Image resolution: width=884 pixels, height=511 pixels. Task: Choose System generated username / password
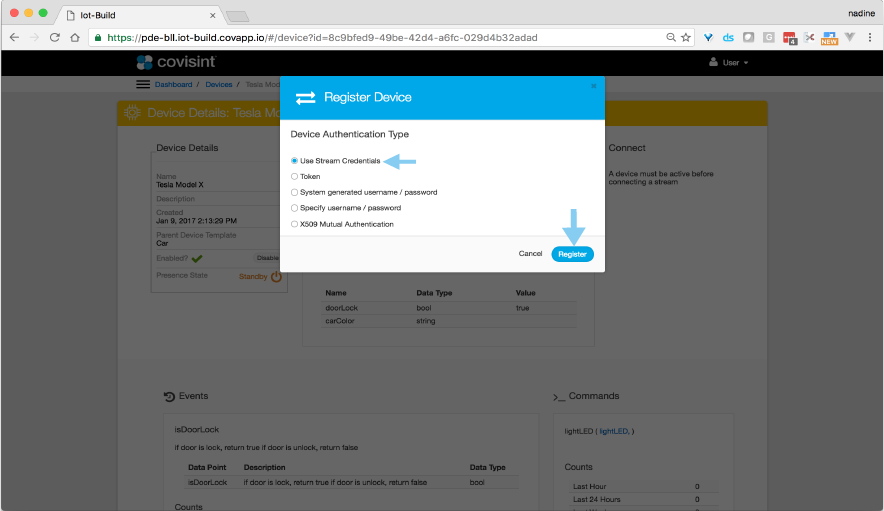(294, 192)
